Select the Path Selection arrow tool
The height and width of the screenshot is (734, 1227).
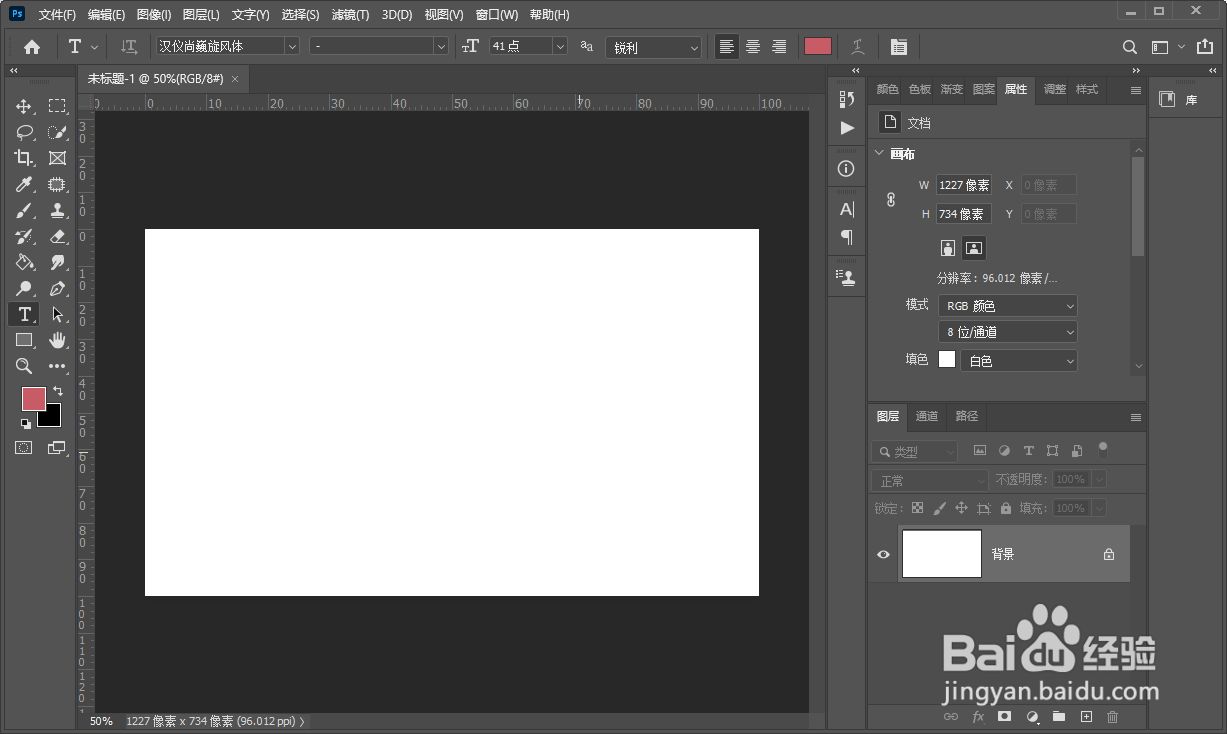tap(57, 314)
